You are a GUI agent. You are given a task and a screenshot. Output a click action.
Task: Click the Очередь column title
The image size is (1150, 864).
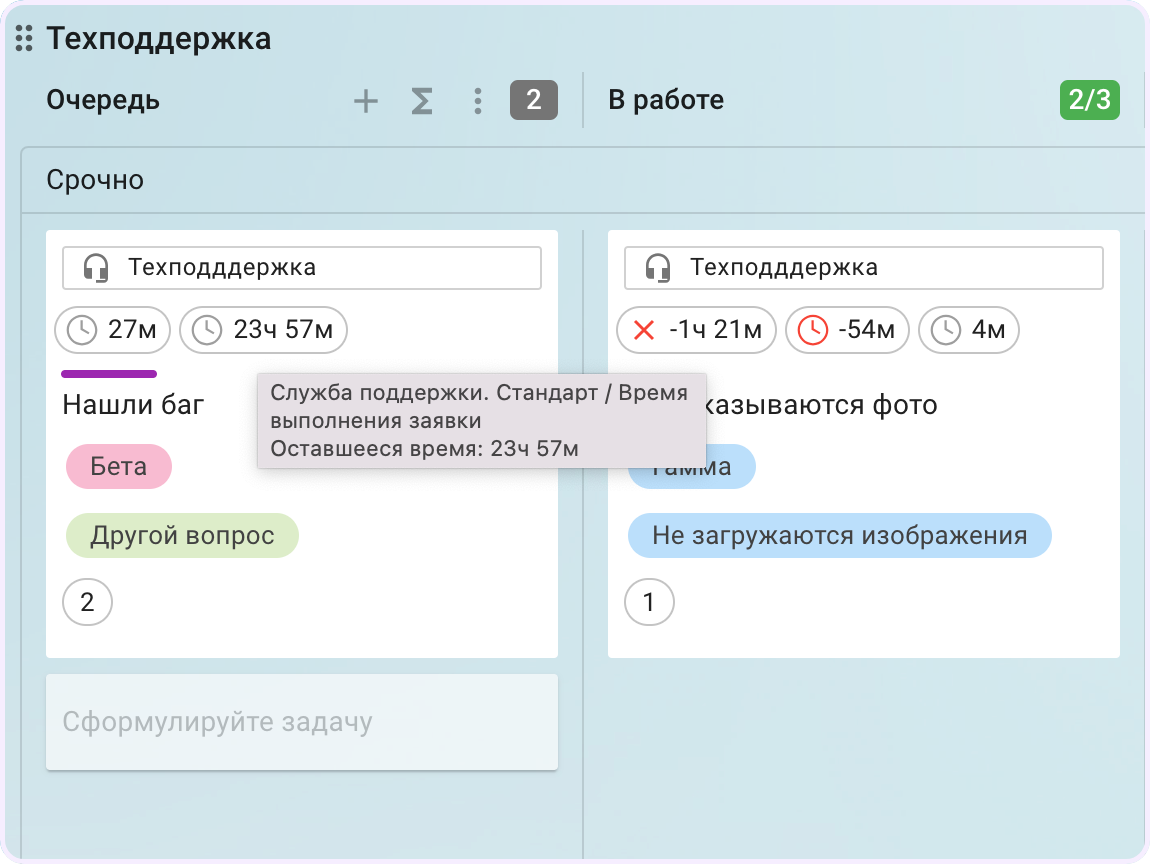(x=103, y=100)
